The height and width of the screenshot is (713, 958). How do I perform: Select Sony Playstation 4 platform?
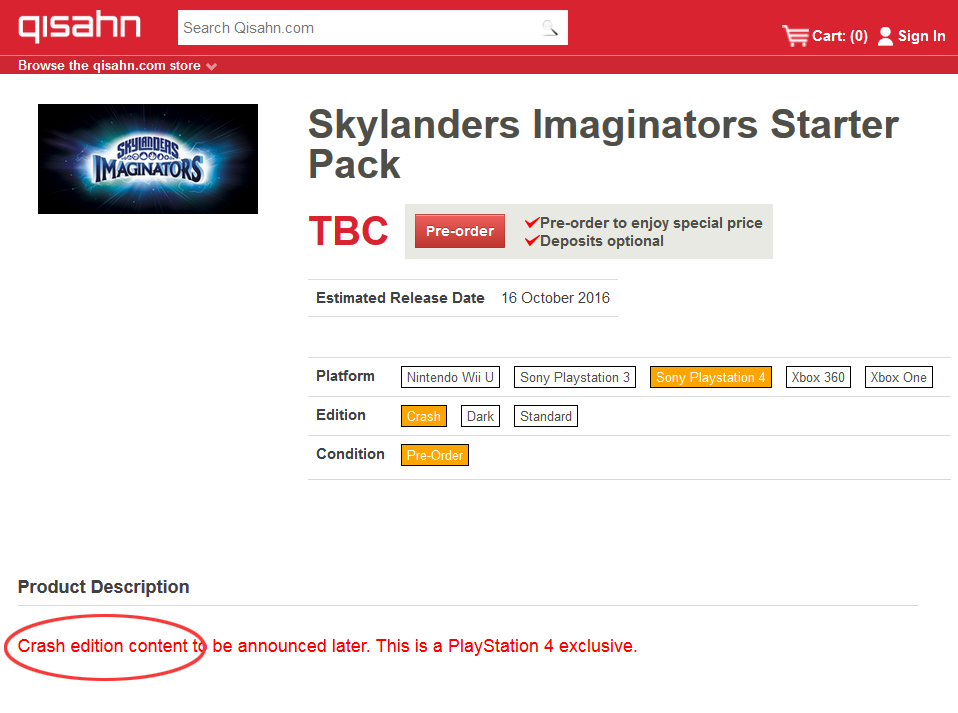(711, 377)
